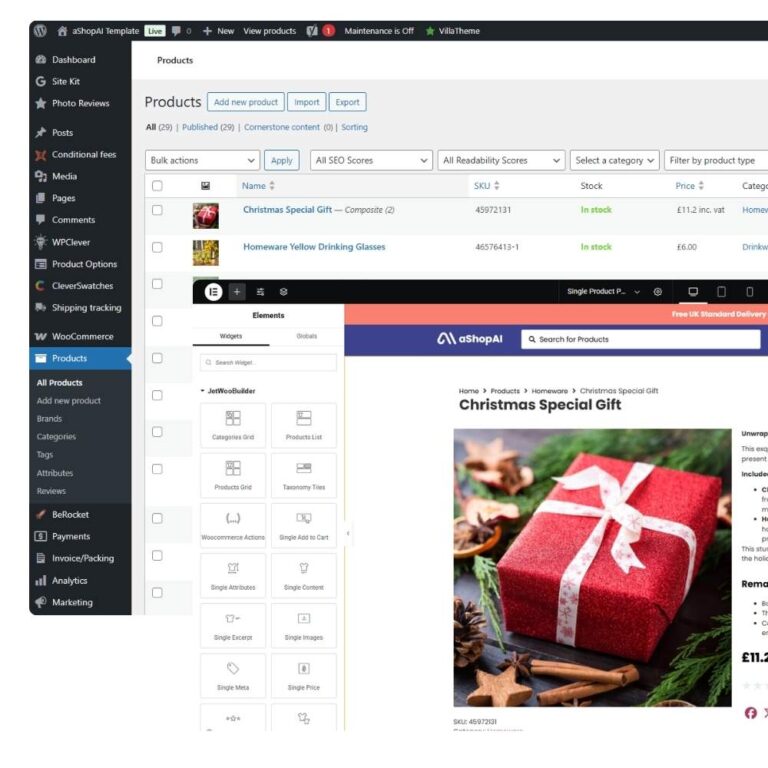The image size is (768, 768).
Task: Click the Export button
Action: 348,102
